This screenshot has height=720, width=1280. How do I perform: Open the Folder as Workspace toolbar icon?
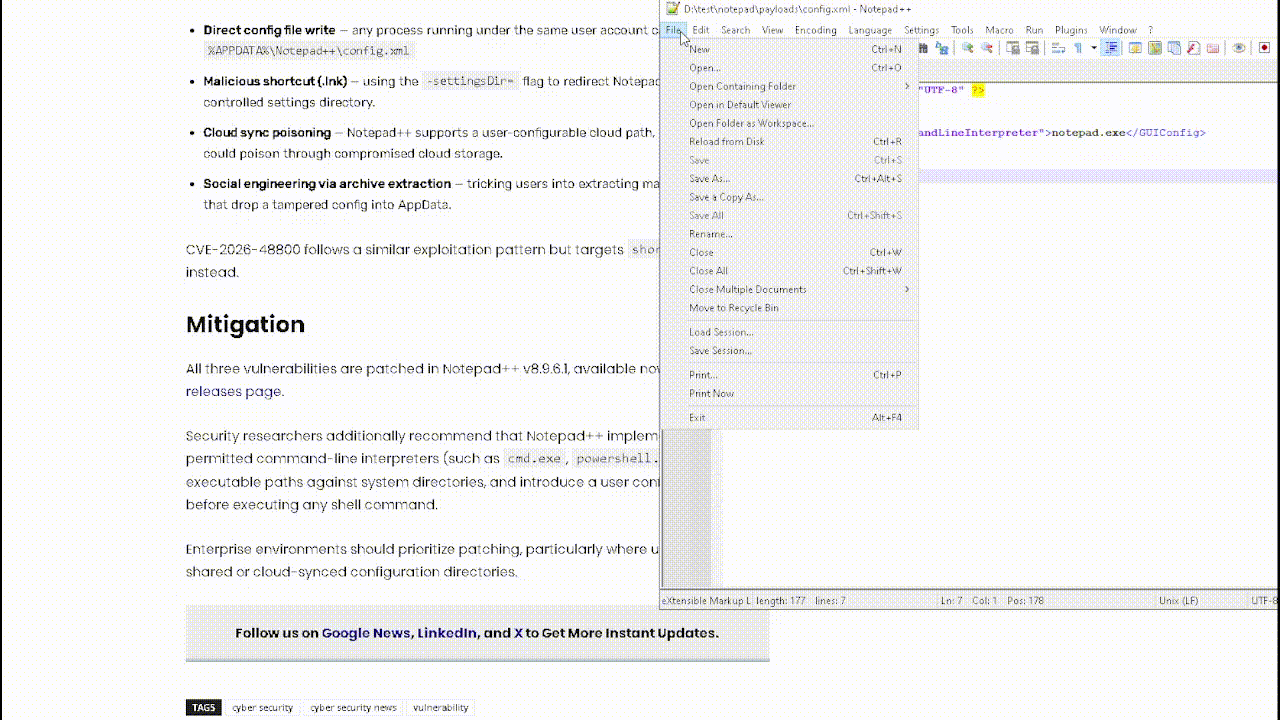coord(1213,48)
